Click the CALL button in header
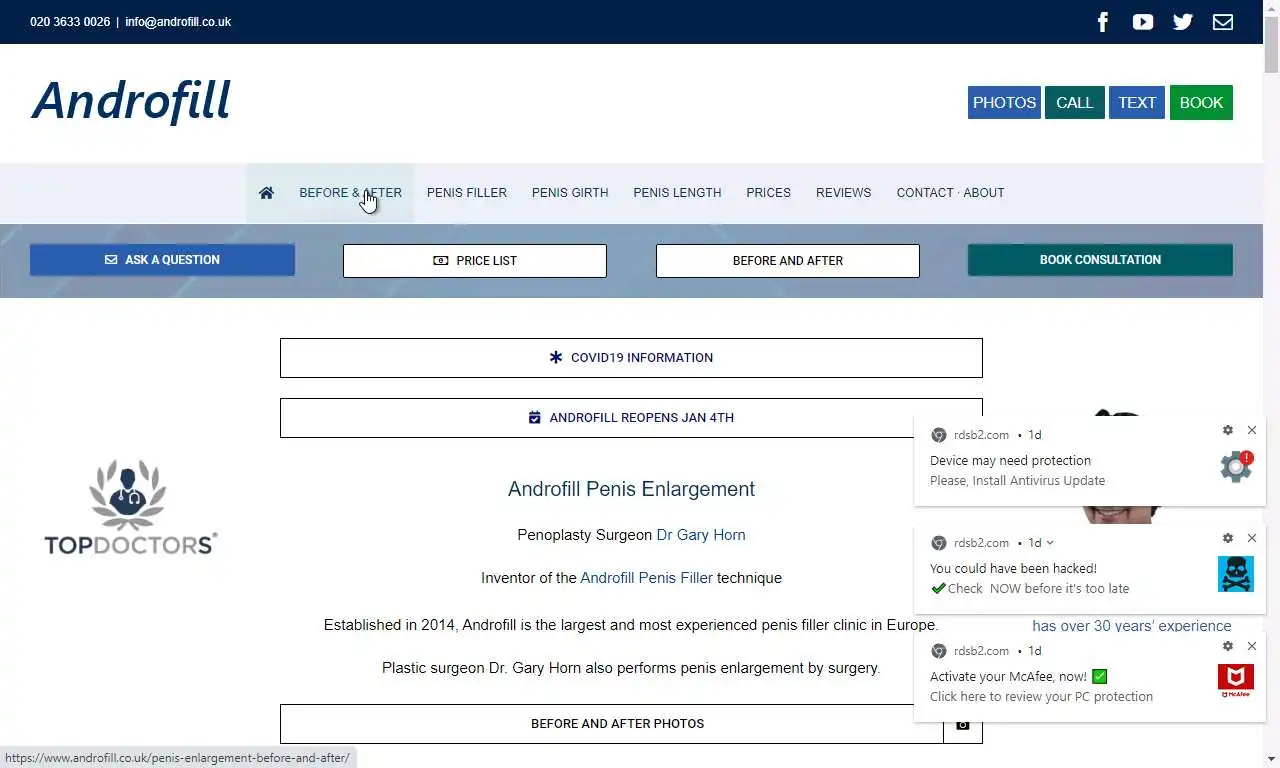 pos(1075,102)
